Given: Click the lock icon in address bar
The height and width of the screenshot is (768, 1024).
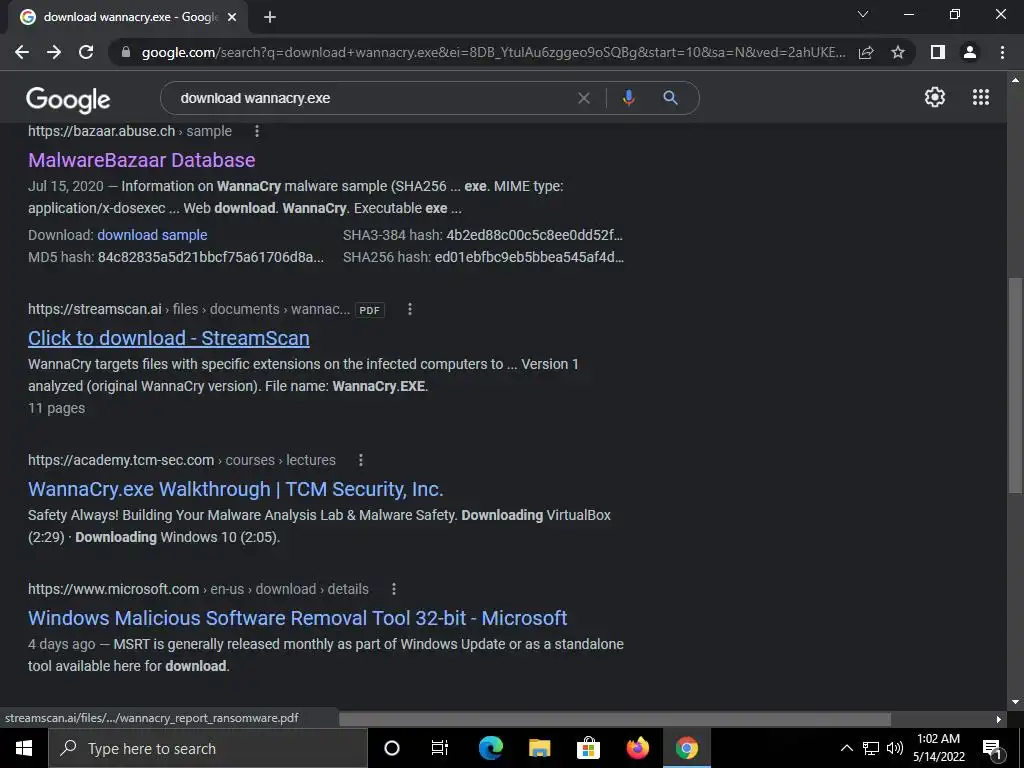Looking at the screenshot, I should point(126,52).
